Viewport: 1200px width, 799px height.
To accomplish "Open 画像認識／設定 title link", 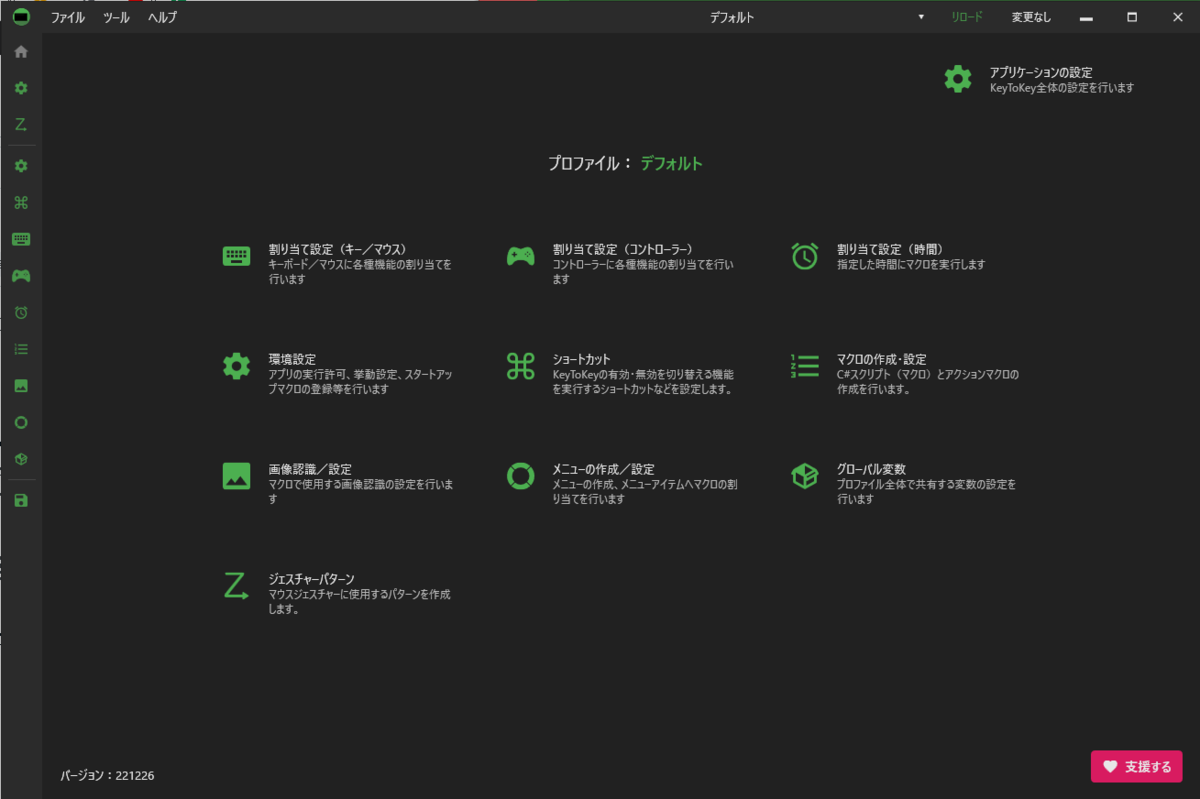I will tap(310, 469).
